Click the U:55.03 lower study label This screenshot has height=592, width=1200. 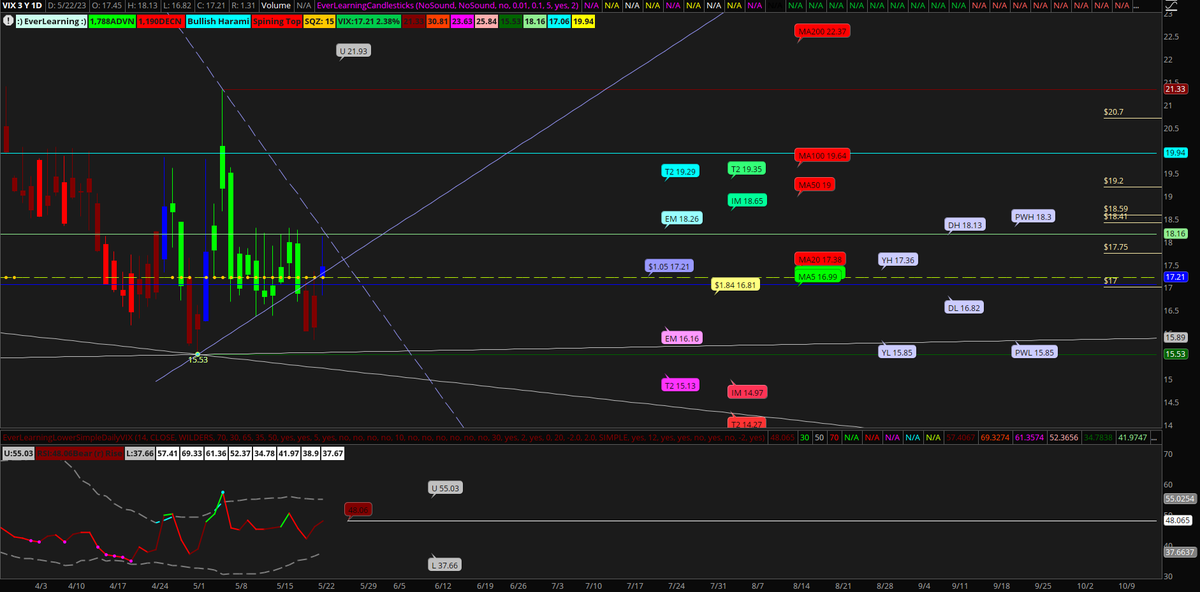[18, 453]
